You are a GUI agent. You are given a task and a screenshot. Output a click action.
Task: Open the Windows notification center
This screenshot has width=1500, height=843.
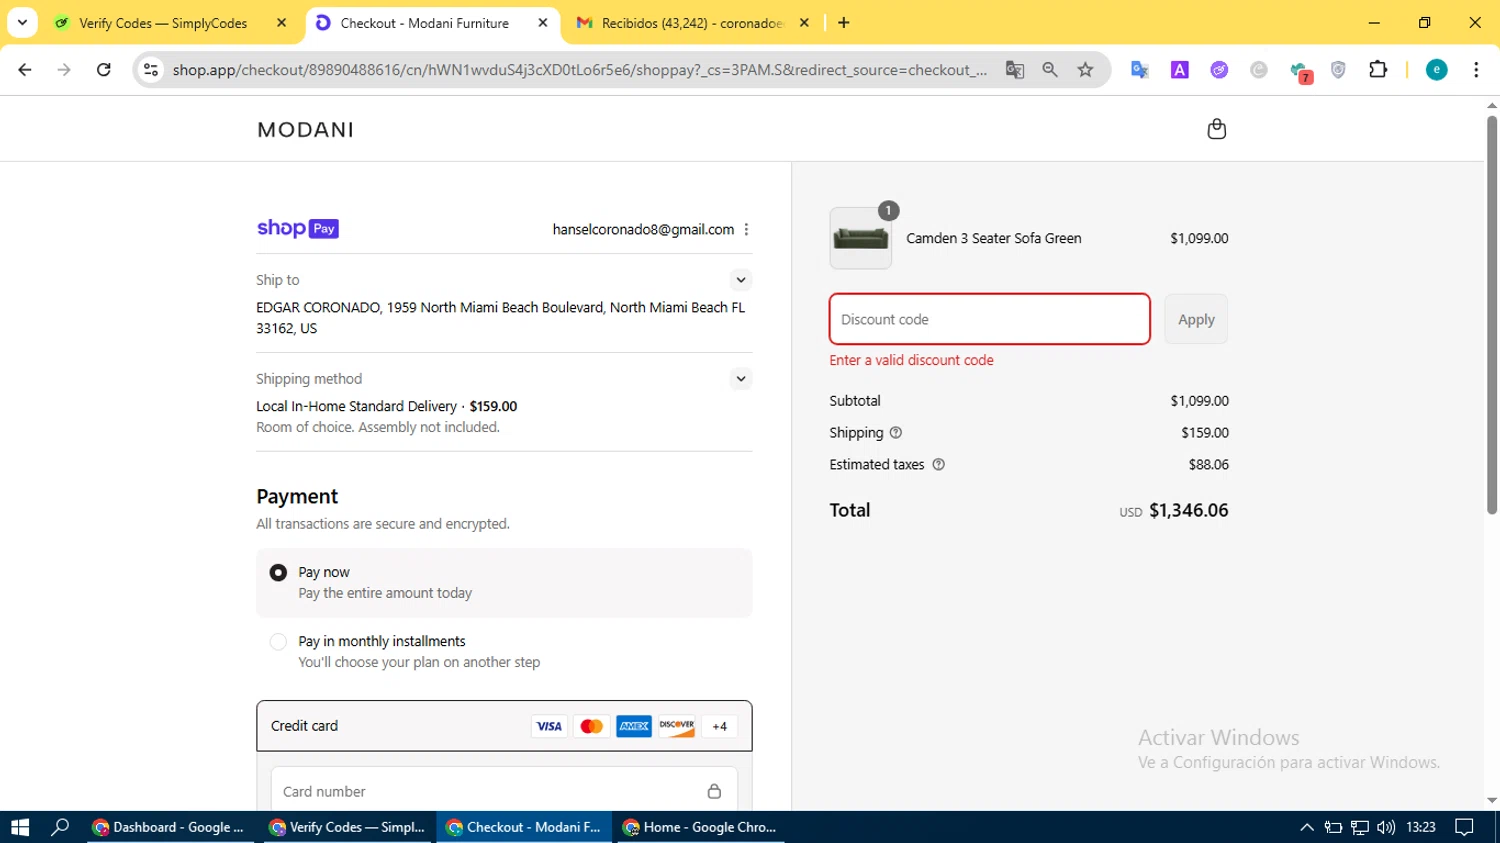pos(1465,827)
